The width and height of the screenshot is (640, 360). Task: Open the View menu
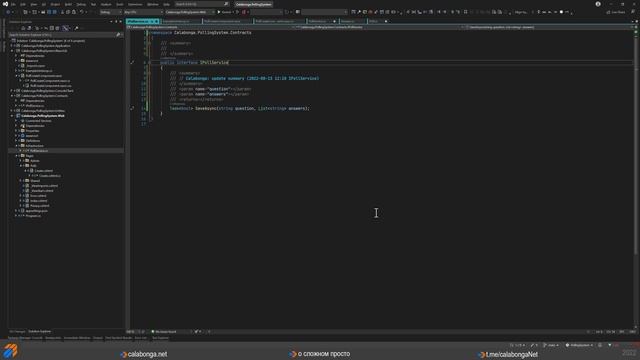coord(33,4)
